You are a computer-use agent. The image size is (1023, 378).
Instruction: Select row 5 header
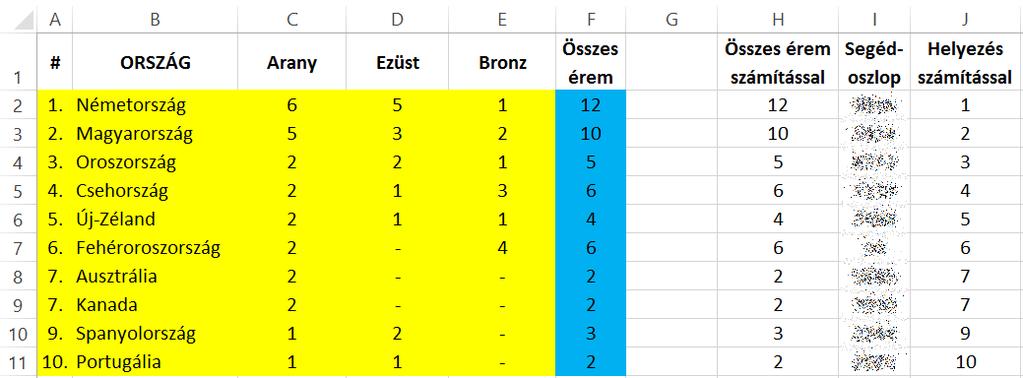coord(19,191)
